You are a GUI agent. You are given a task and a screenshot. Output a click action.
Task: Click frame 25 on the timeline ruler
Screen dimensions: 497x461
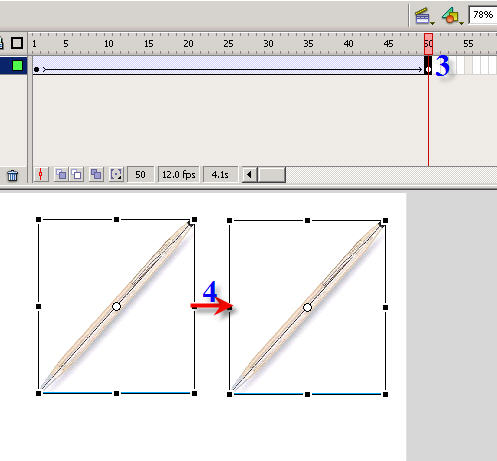228,44
